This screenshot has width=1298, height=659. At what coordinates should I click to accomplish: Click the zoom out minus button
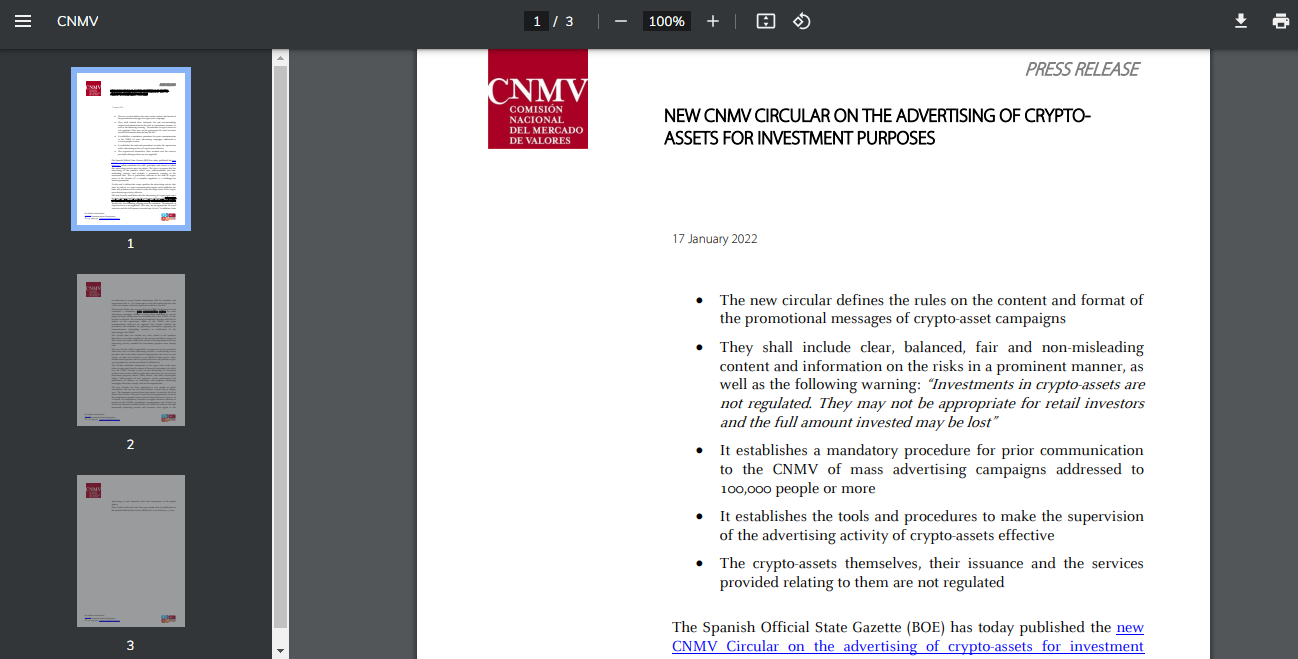(x=621, y=21)
